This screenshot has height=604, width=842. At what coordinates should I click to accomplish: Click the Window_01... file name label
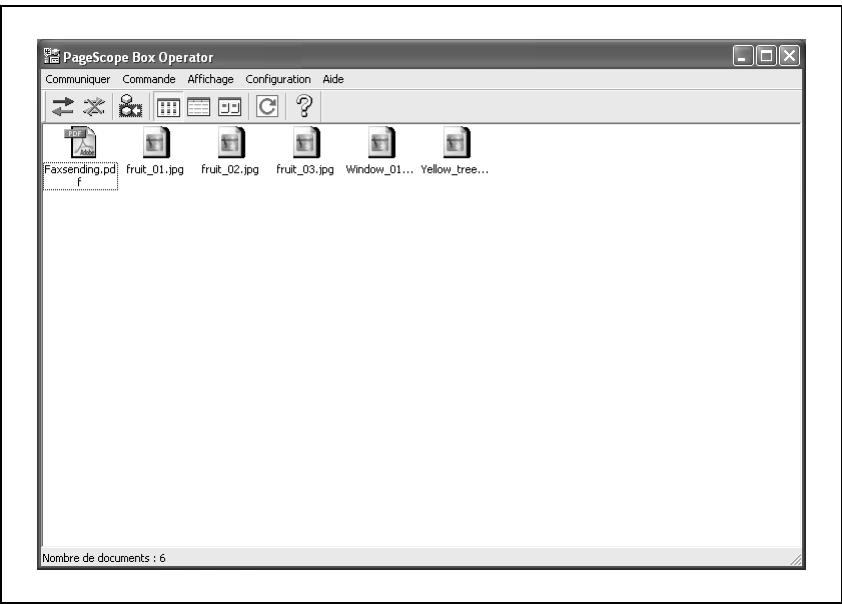pyautogui.click(x=380, y=170)
